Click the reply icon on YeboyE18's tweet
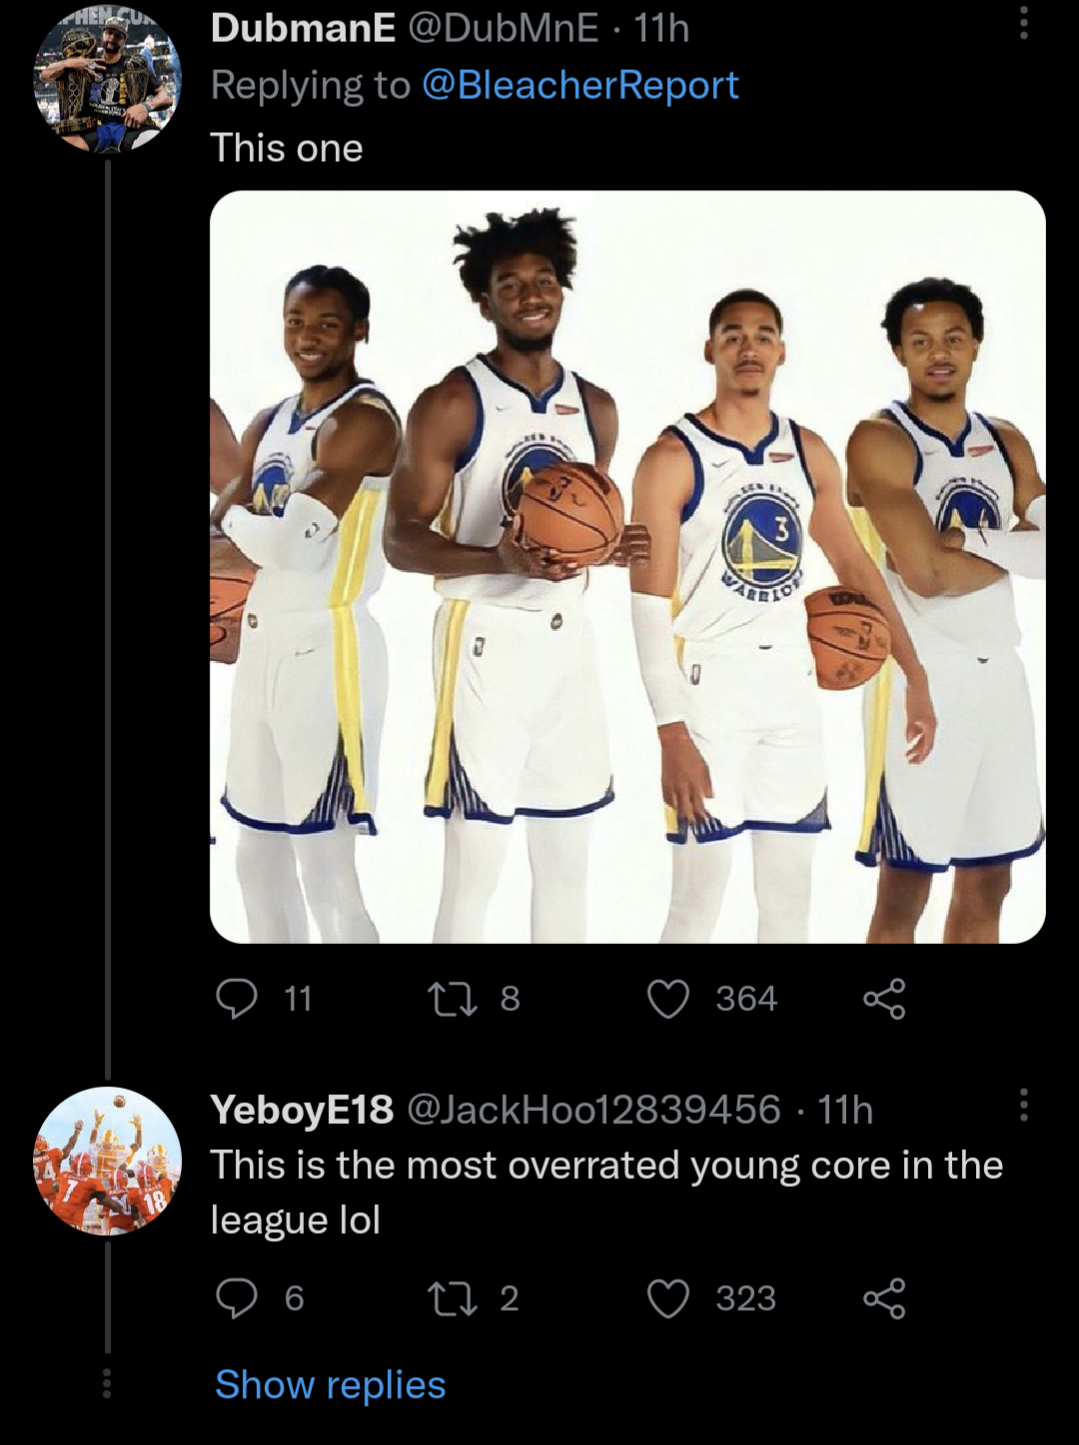 238,1297
